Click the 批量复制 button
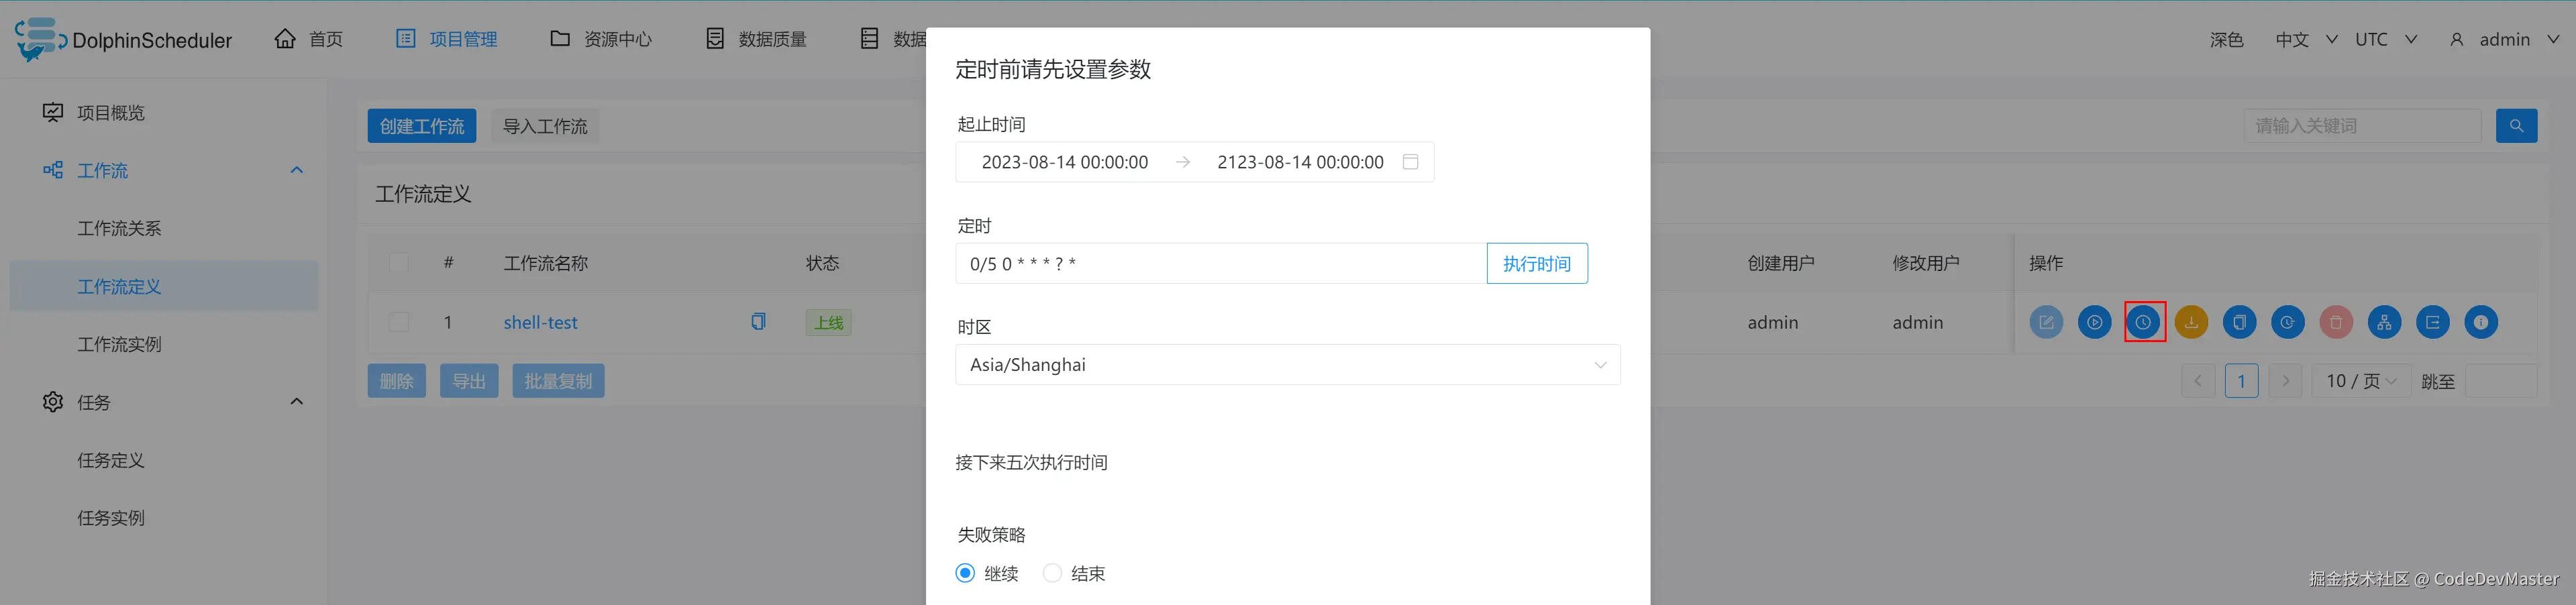This screenshot has height=605, width=2576. 558,381
